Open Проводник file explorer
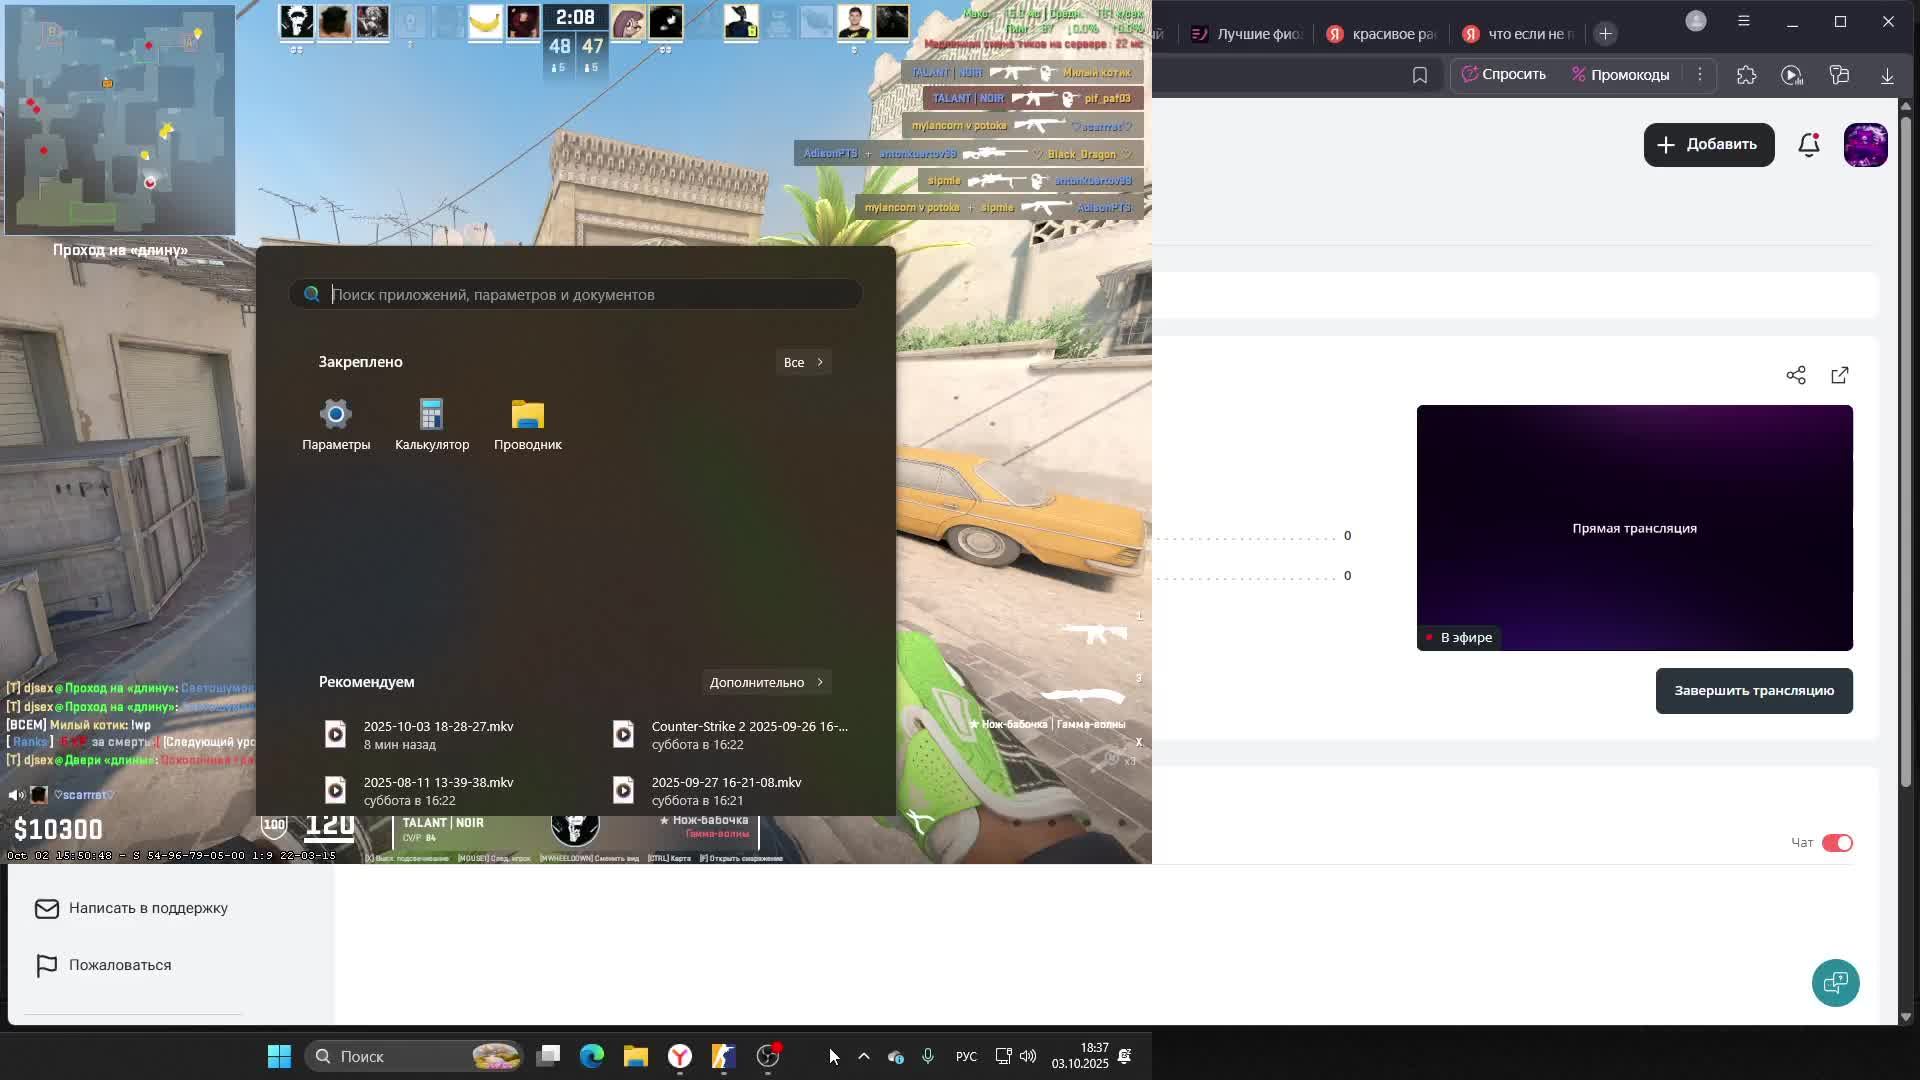This screenshot has width=1920, height=1080. coord(527,424)
